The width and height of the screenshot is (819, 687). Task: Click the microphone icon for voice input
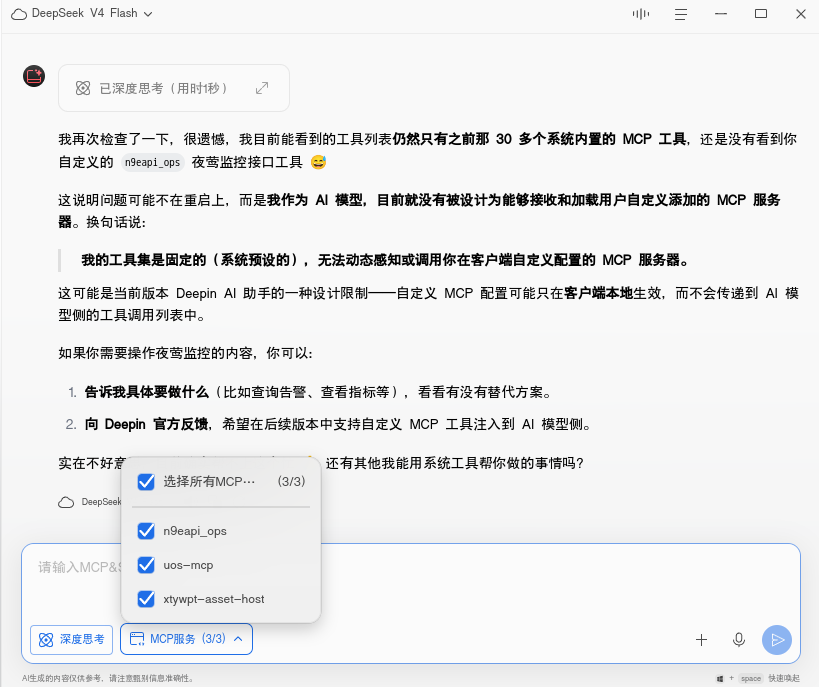[739, 639]
